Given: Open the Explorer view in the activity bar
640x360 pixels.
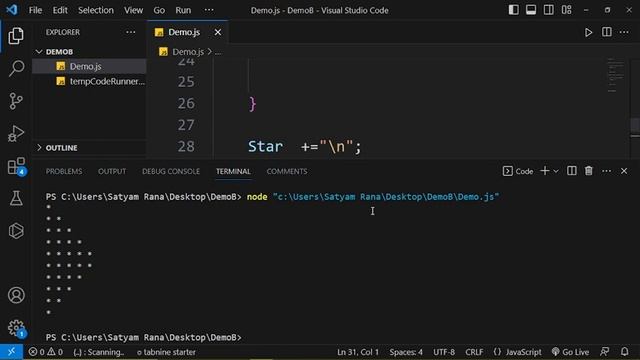Looking at the screenshot, I should tap(16, 36).
